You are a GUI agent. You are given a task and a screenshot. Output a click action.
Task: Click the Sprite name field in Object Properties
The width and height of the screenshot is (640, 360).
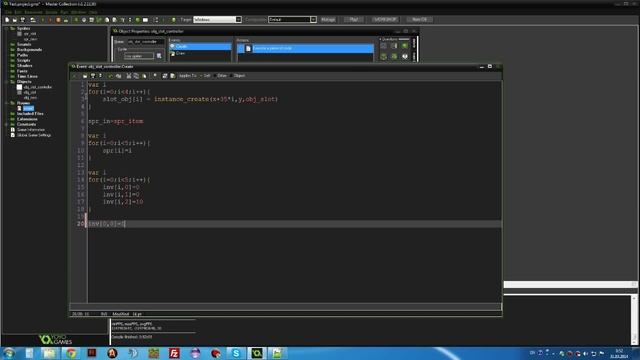click(x=139, y=56)
